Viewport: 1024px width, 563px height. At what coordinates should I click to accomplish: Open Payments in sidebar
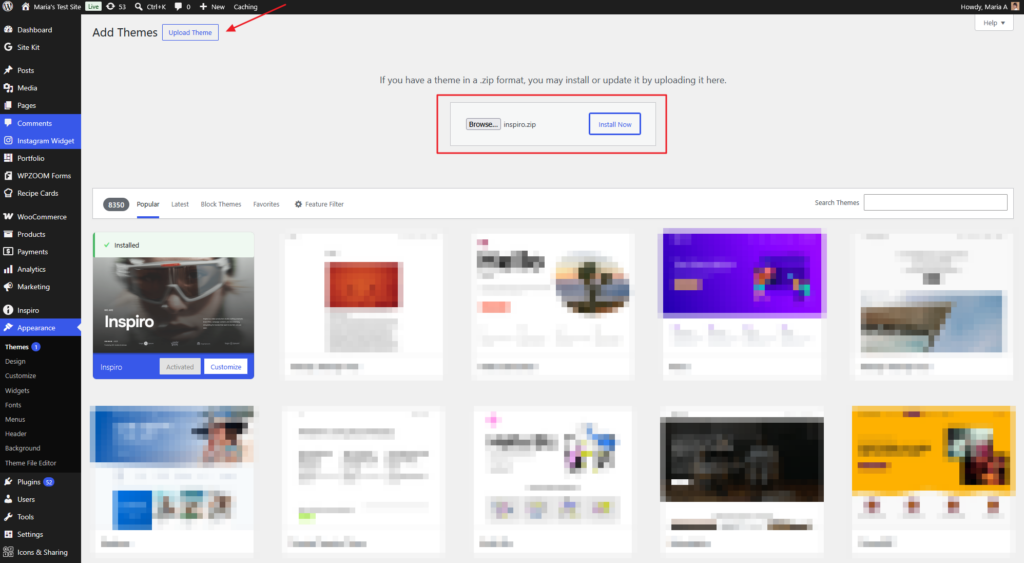(x=32, y=251)
